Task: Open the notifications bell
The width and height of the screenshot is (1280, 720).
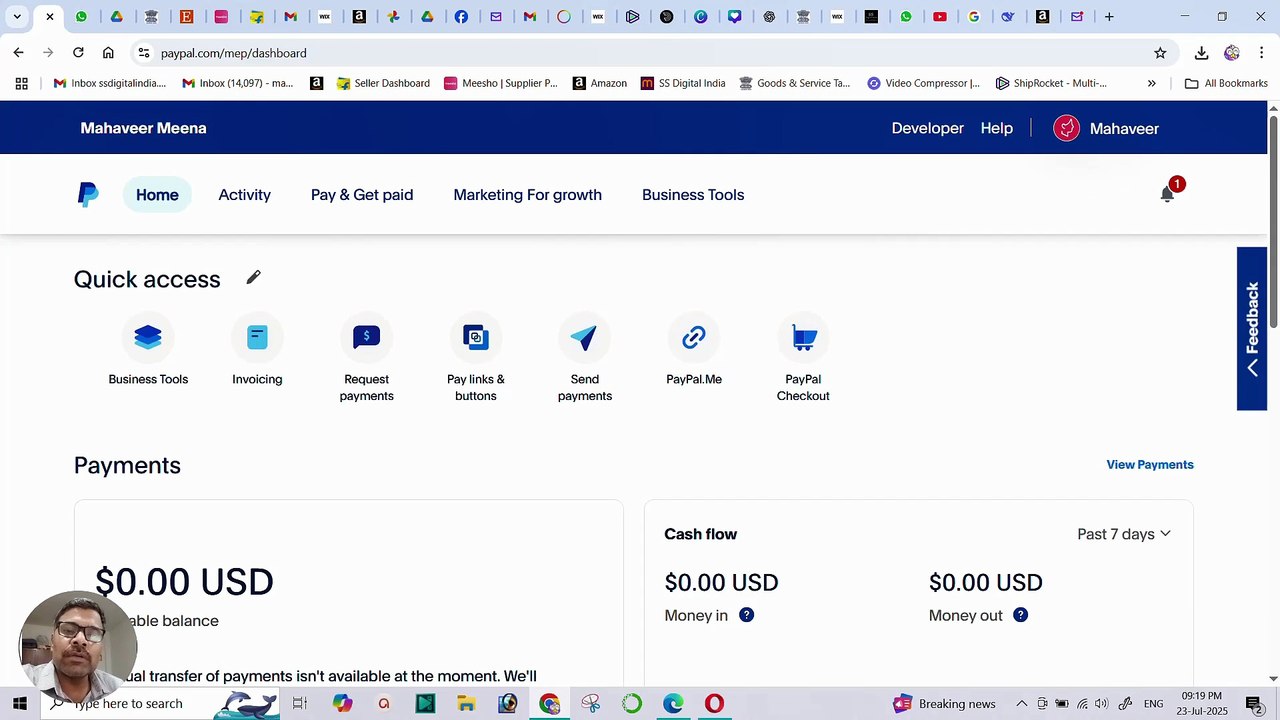Action: pyautogui.click(x=1167, y=194)
